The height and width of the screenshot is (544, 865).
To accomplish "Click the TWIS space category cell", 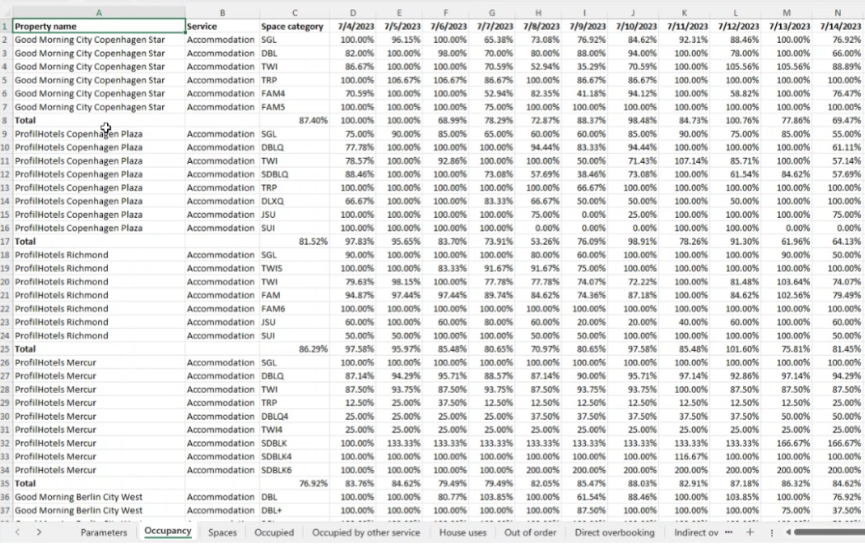I will [x=295, y=268].
